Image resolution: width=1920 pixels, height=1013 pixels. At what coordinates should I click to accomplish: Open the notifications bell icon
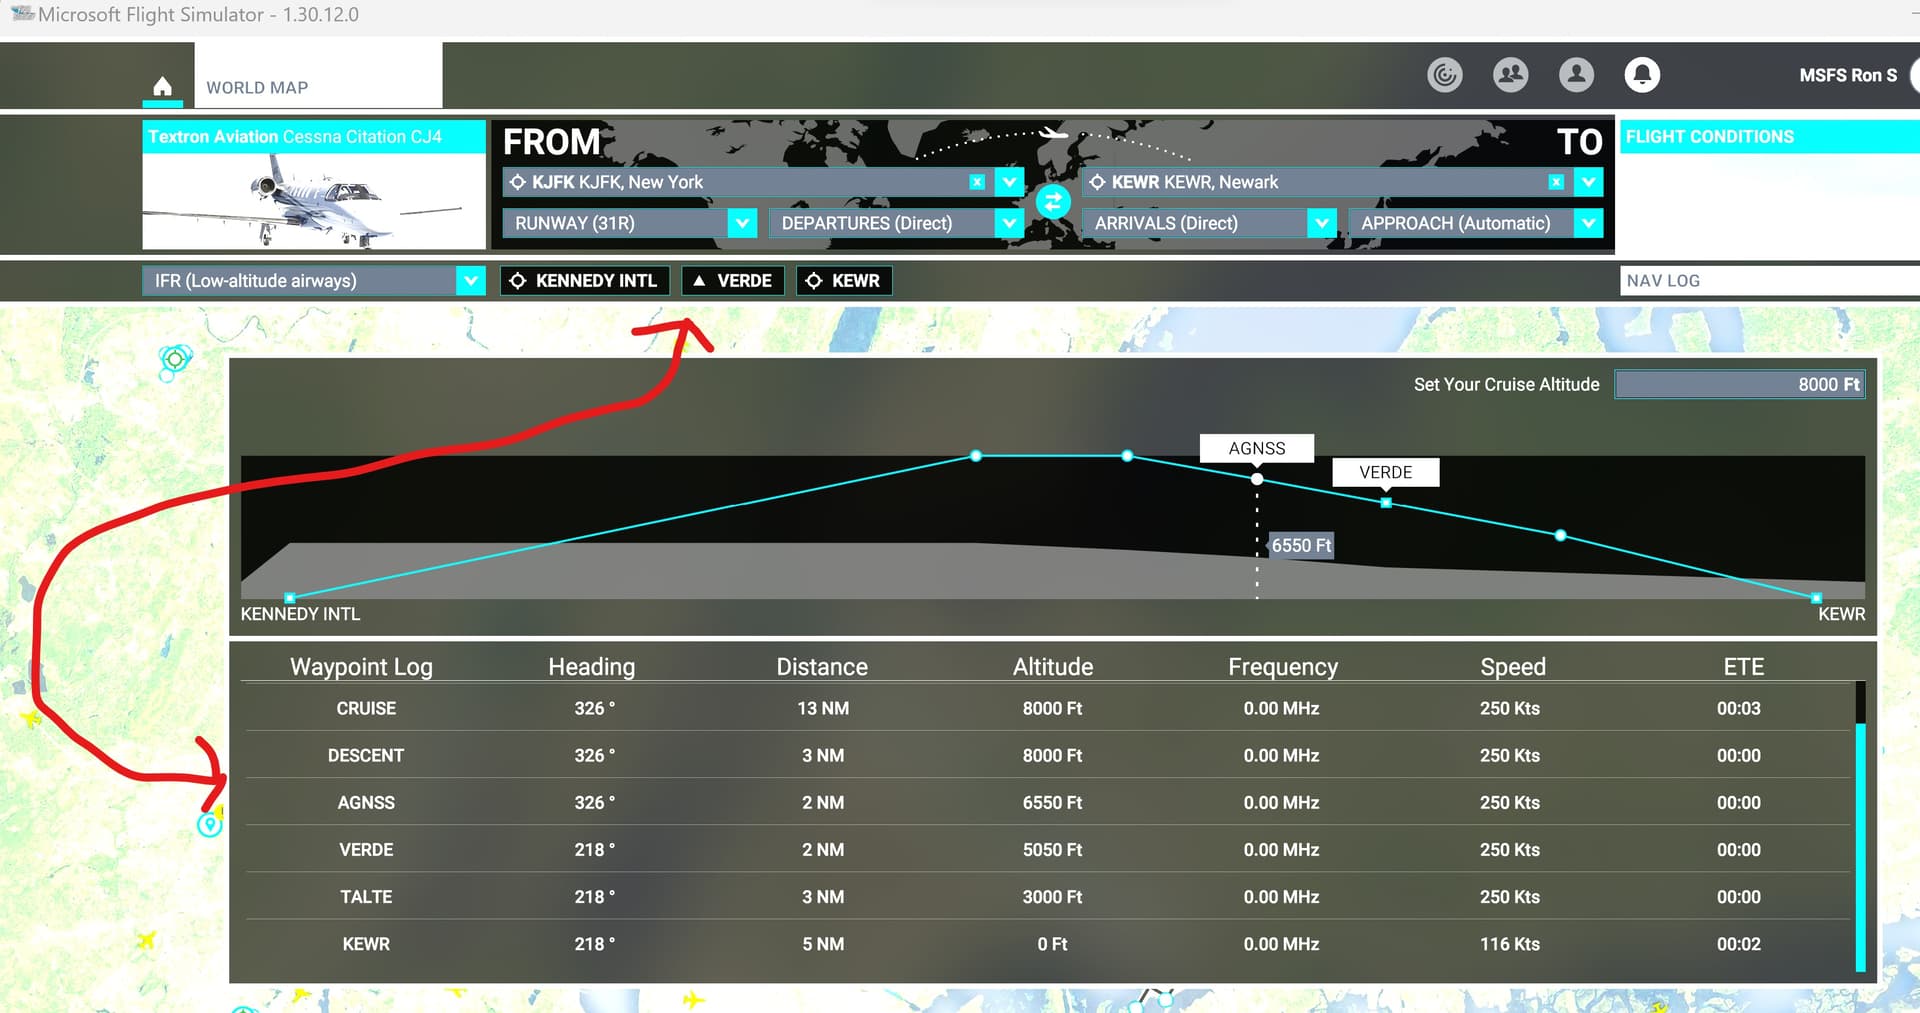point(1642,75)
